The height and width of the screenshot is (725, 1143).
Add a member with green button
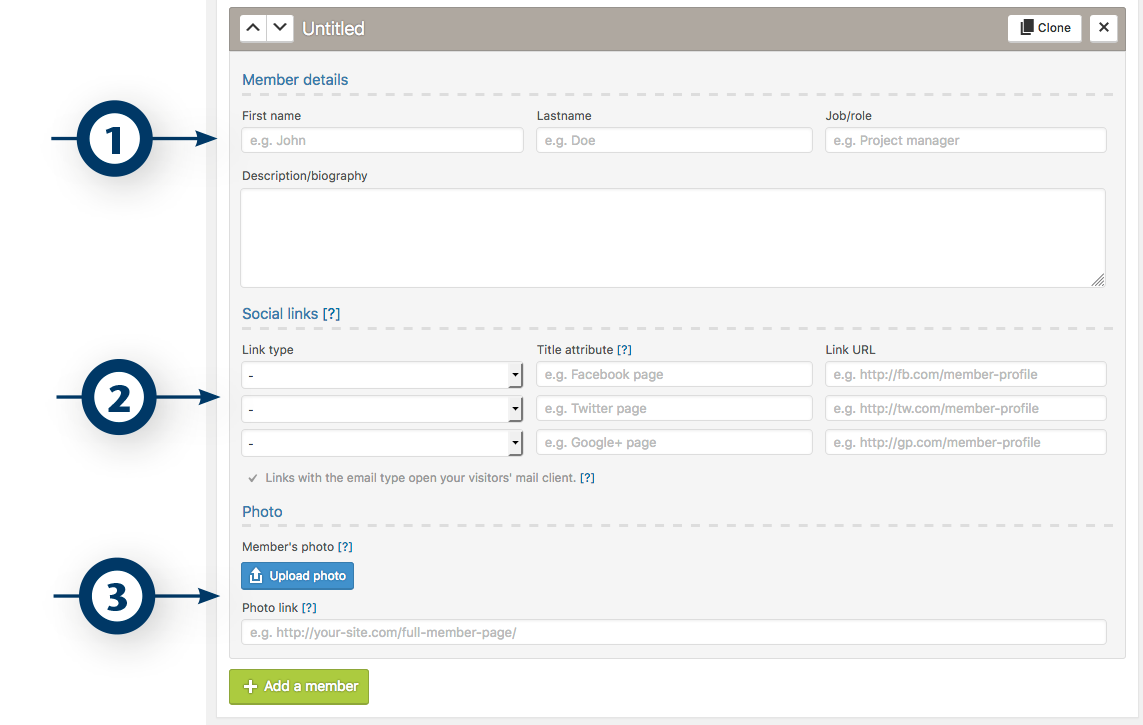click(299, 687)
